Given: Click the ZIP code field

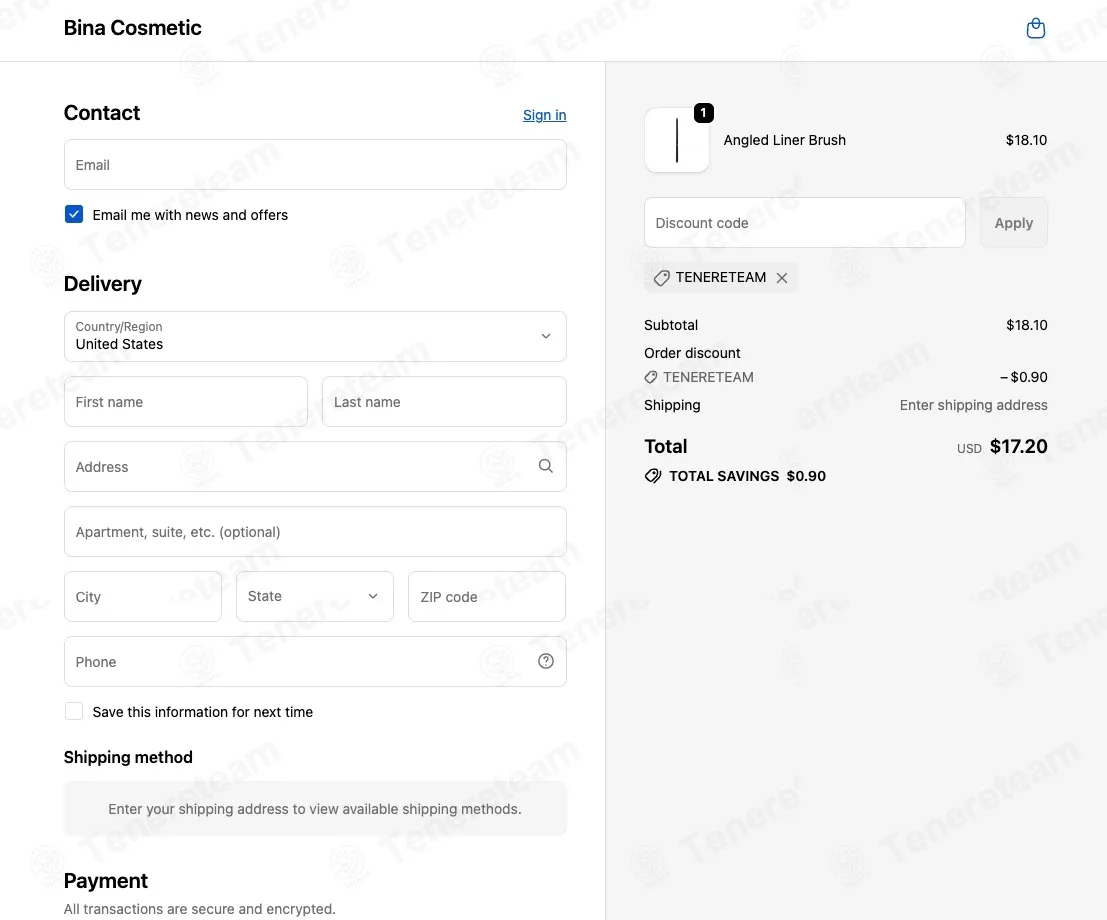Looking at the screenshot, I should (x=486, y=597).
